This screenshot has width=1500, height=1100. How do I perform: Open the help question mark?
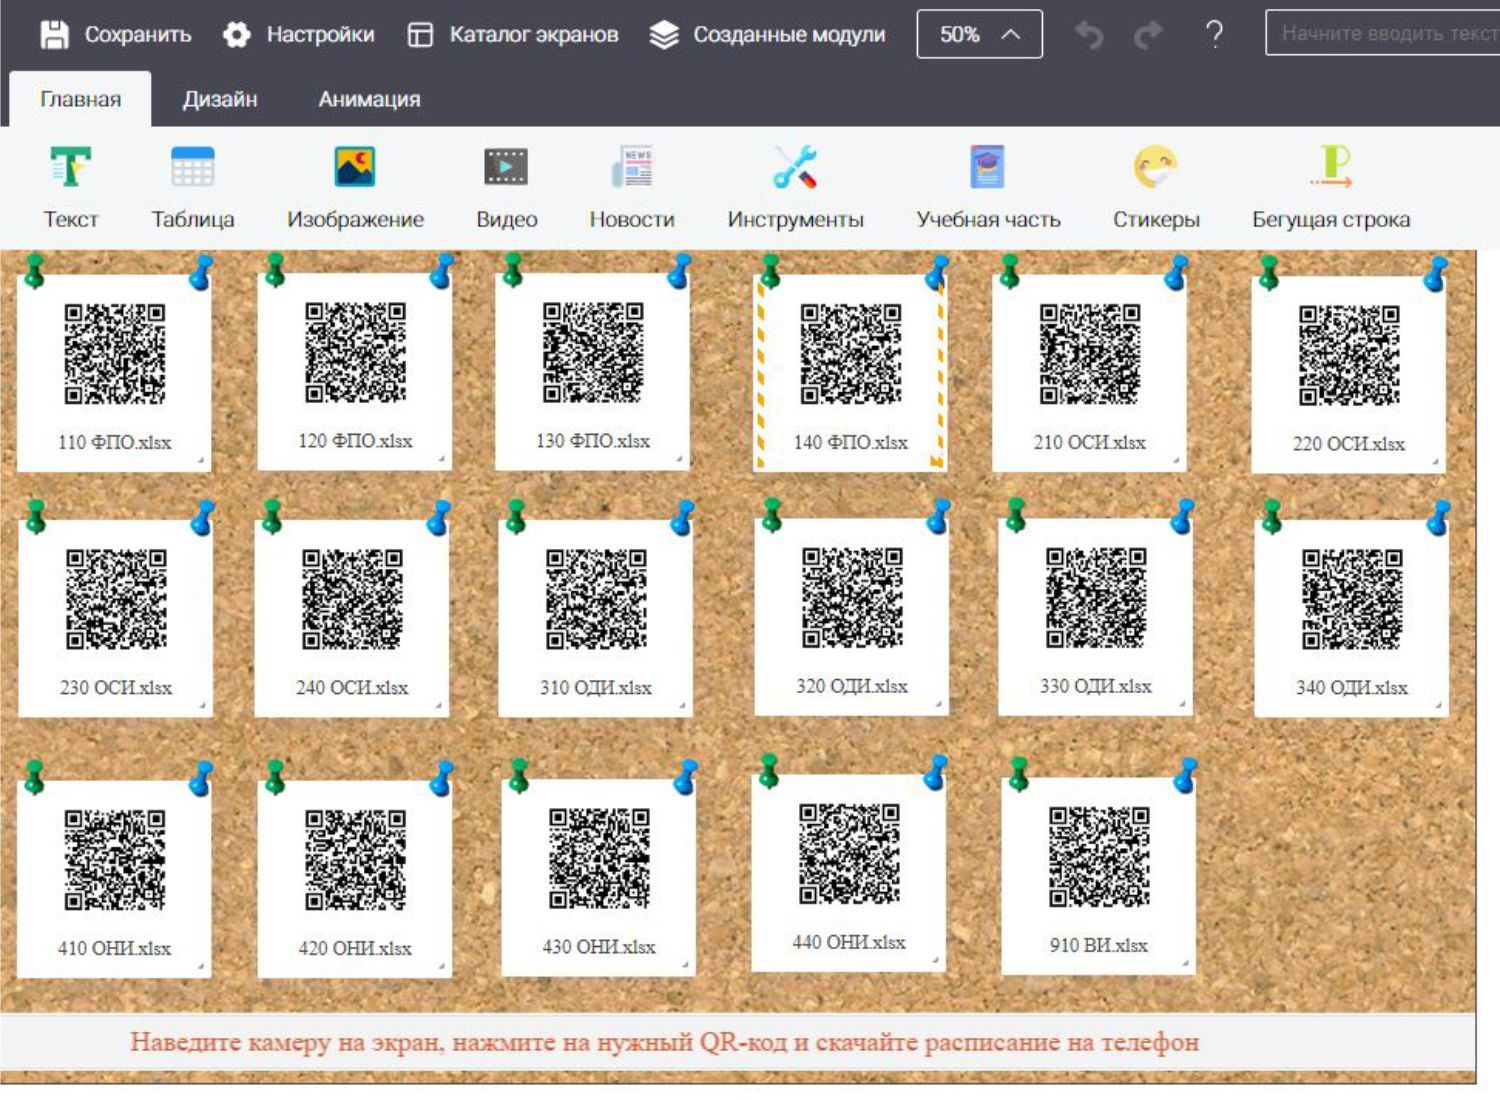point(1214,35)
